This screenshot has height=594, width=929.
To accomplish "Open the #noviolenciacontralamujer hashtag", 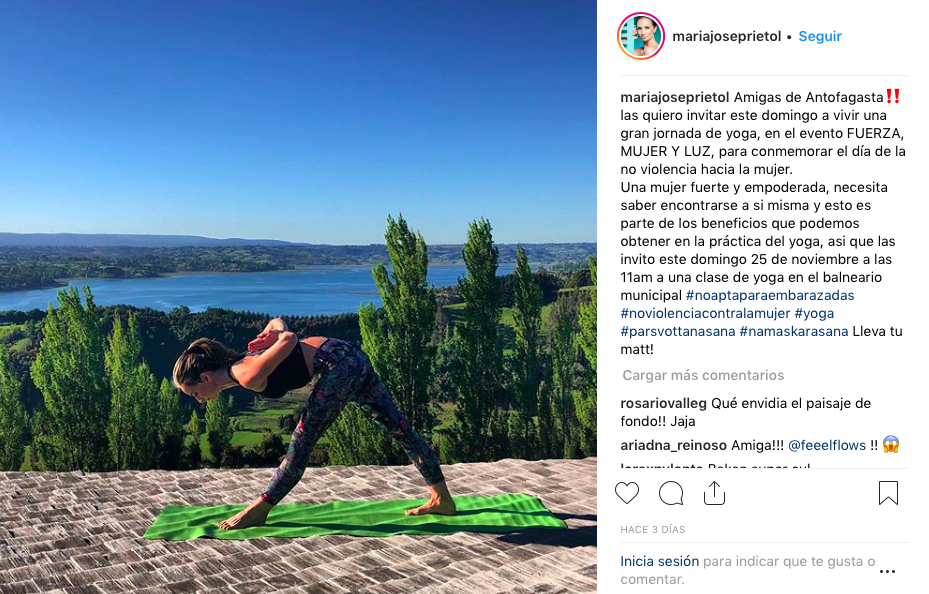I will pyautogui.click(x=705, y=313).
